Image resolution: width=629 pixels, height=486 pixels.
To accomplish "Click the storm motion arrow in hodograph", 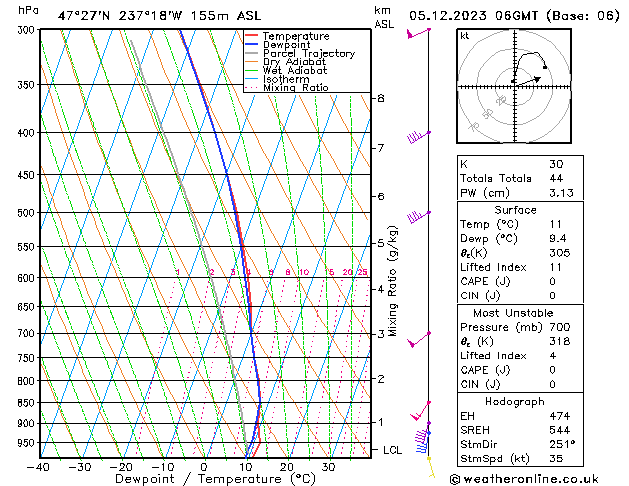I will [527, 81].
